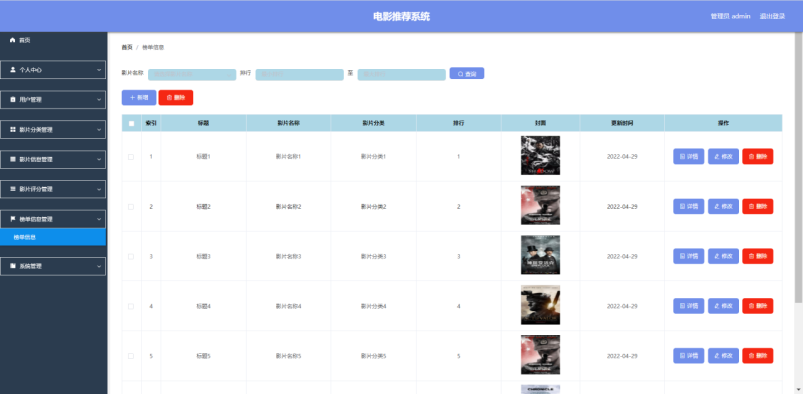
Task: Click red 删除 for row 标题3
Action: 757,256
